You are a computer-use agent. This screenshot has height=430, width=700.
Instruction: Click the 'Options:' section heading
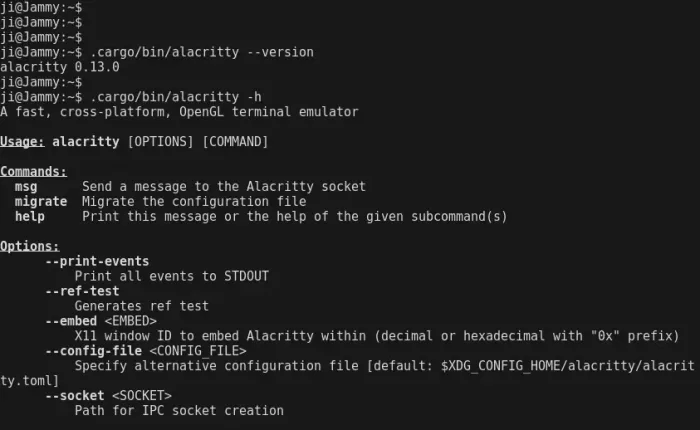point(30,247)
